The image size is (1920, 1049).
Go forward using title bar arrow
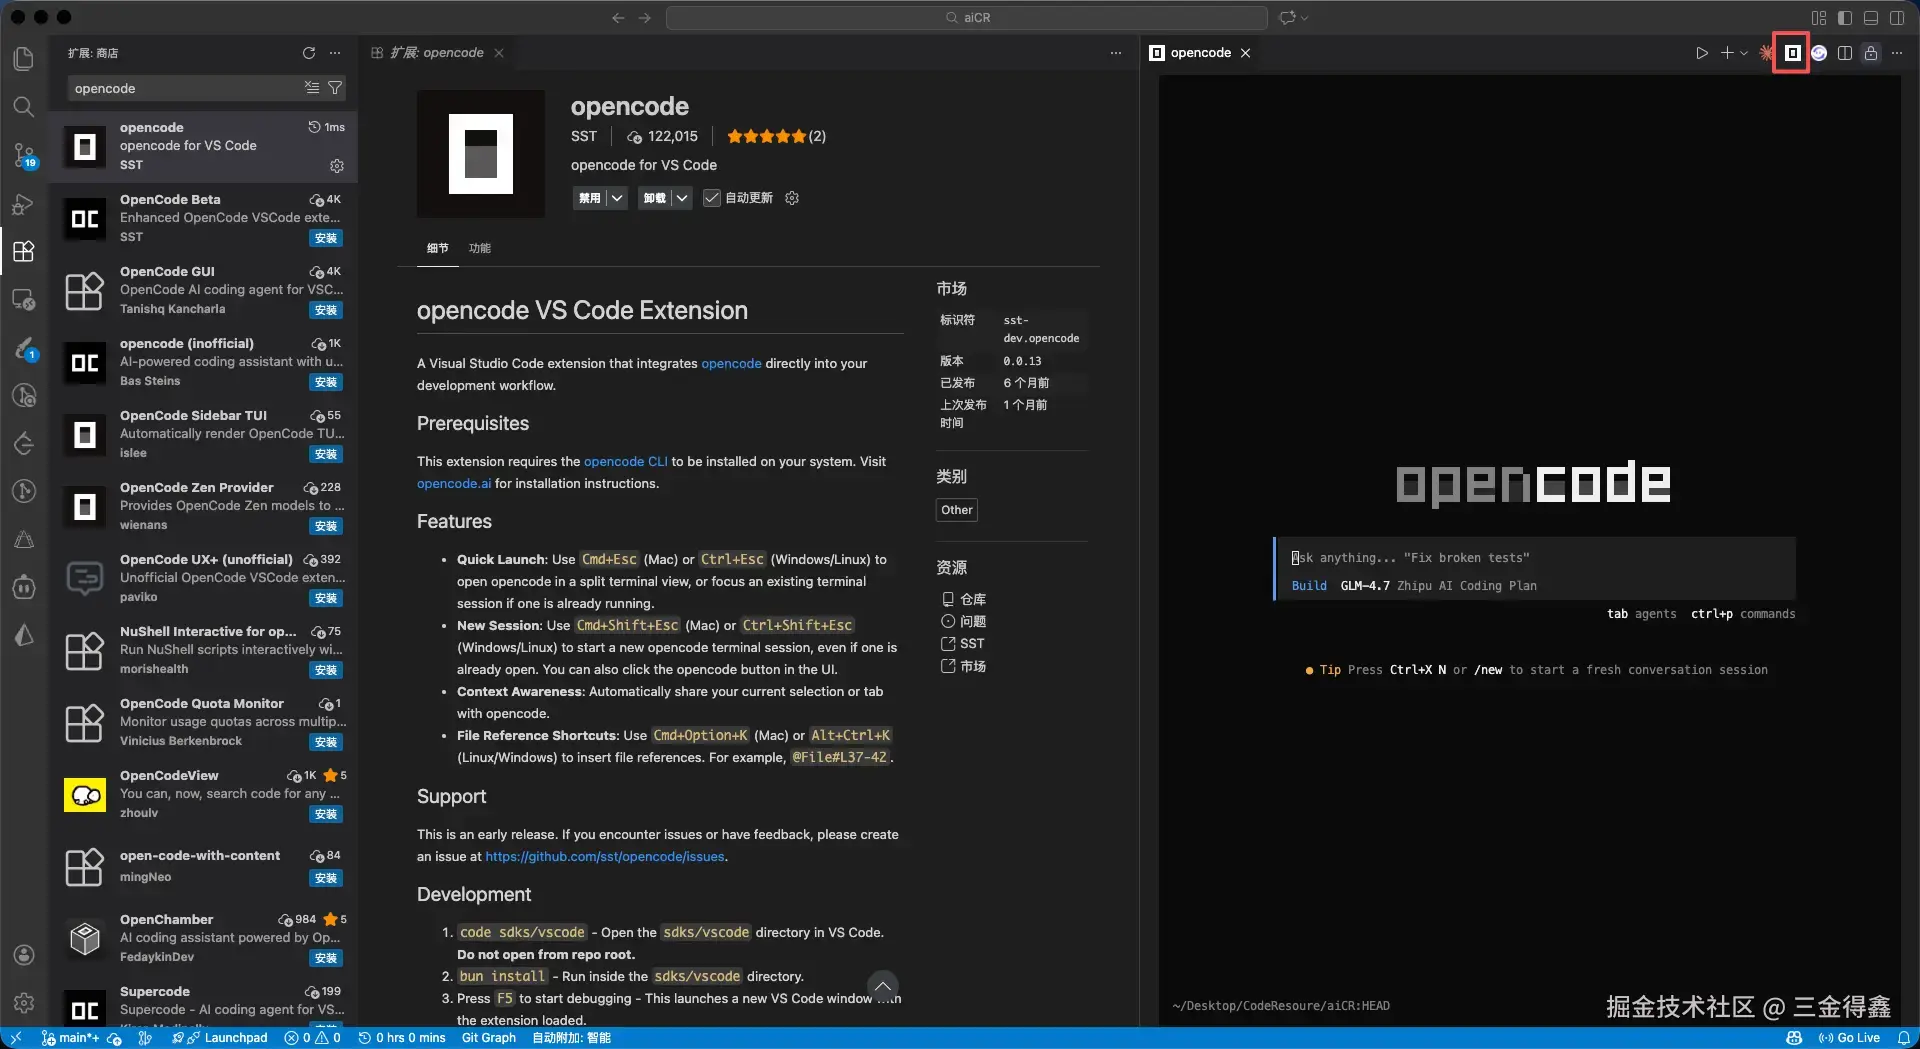(645, 17)
